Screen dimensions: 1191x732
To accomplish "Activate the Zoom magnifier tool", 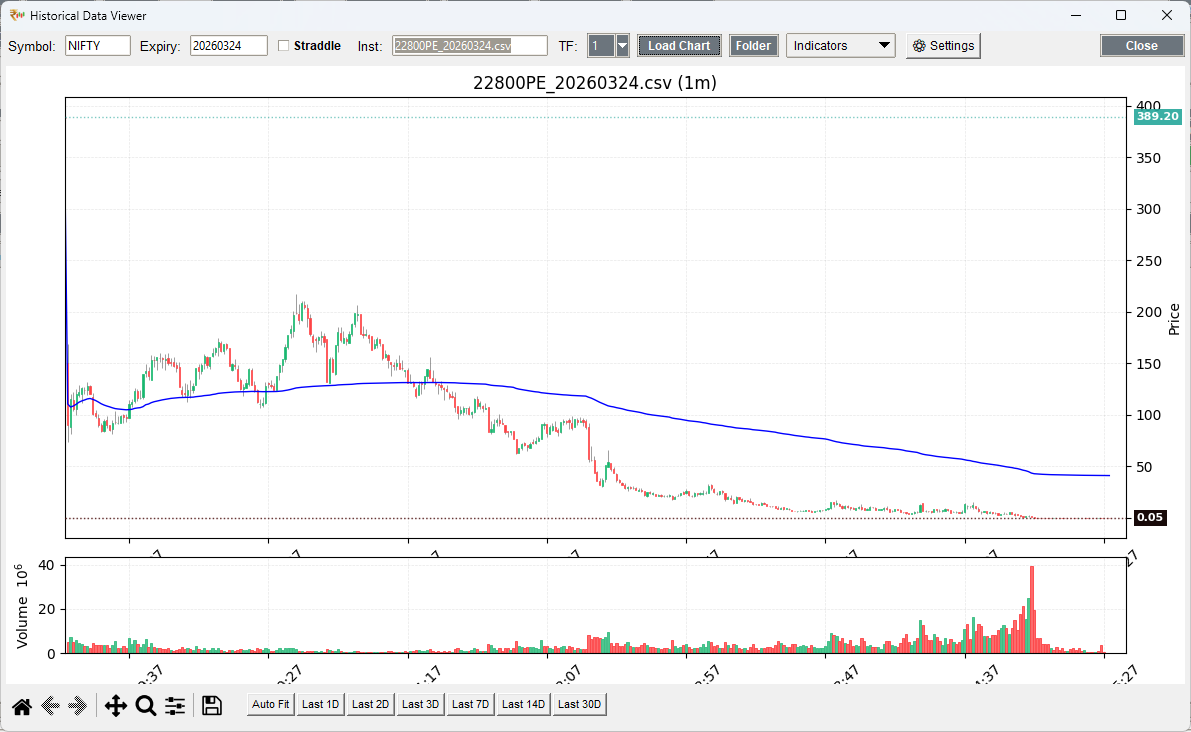I will point(145,706).
